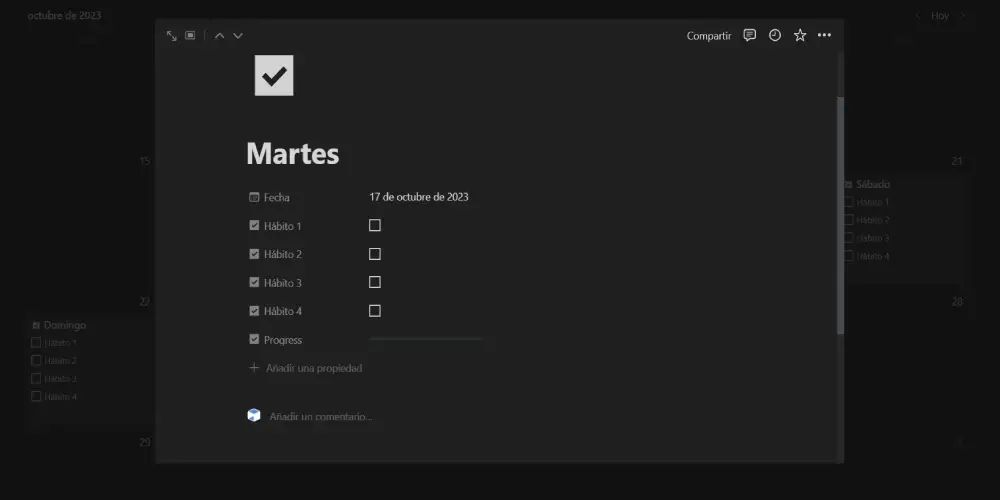The width and height of the screenshot is (1000, 500).
Task: Open the Progress property name menu
Action: (x=282, y=340)
